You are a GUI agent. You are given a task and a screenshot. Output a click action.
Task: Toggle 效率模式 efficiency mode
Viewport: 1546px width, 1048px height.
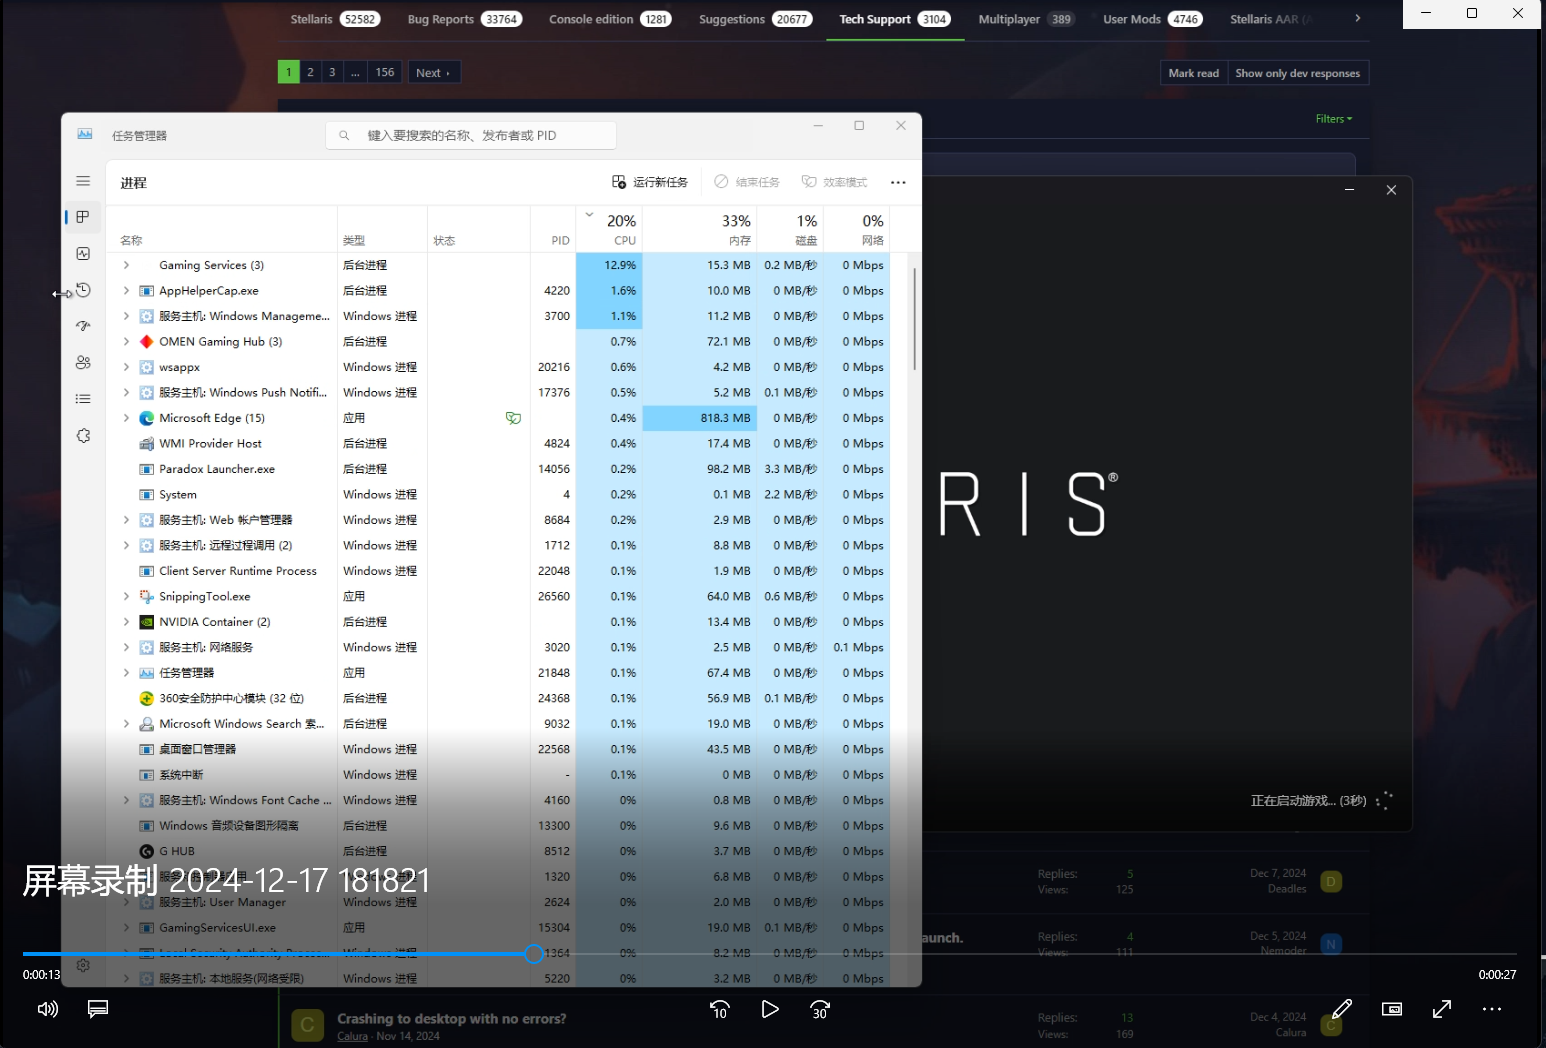834,181
